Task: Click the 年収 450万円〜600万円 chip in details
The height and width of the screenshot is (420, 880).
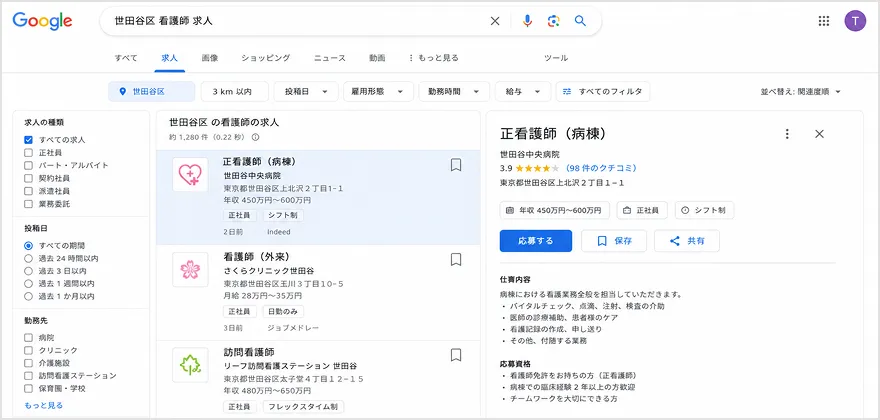Action: tap(554, 211)
